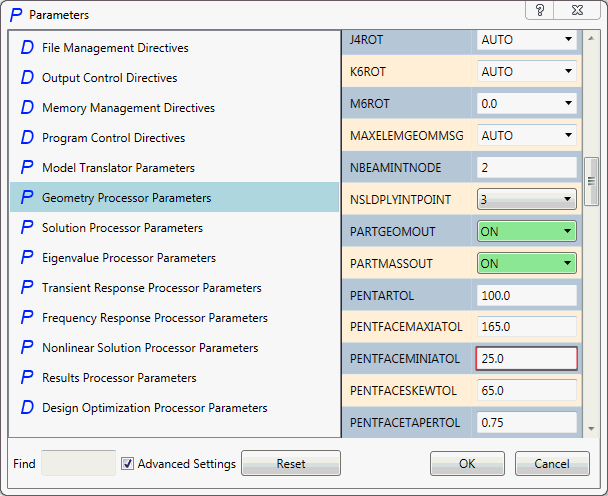Click the D icon beside File Management Directives

[27, 48]
